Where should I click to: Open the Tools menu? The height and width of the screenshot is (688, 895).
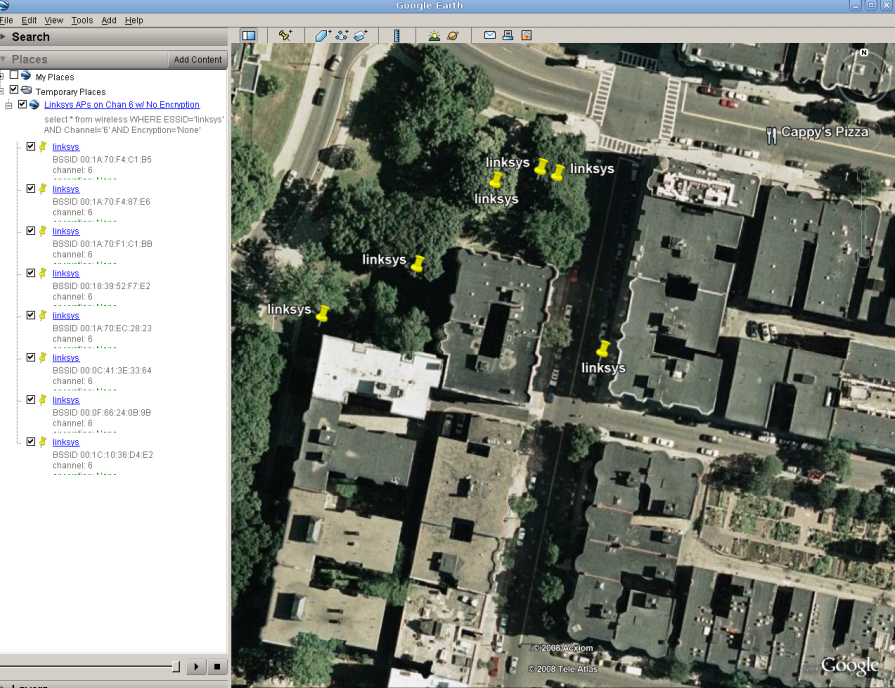click(x=82, y=20)
